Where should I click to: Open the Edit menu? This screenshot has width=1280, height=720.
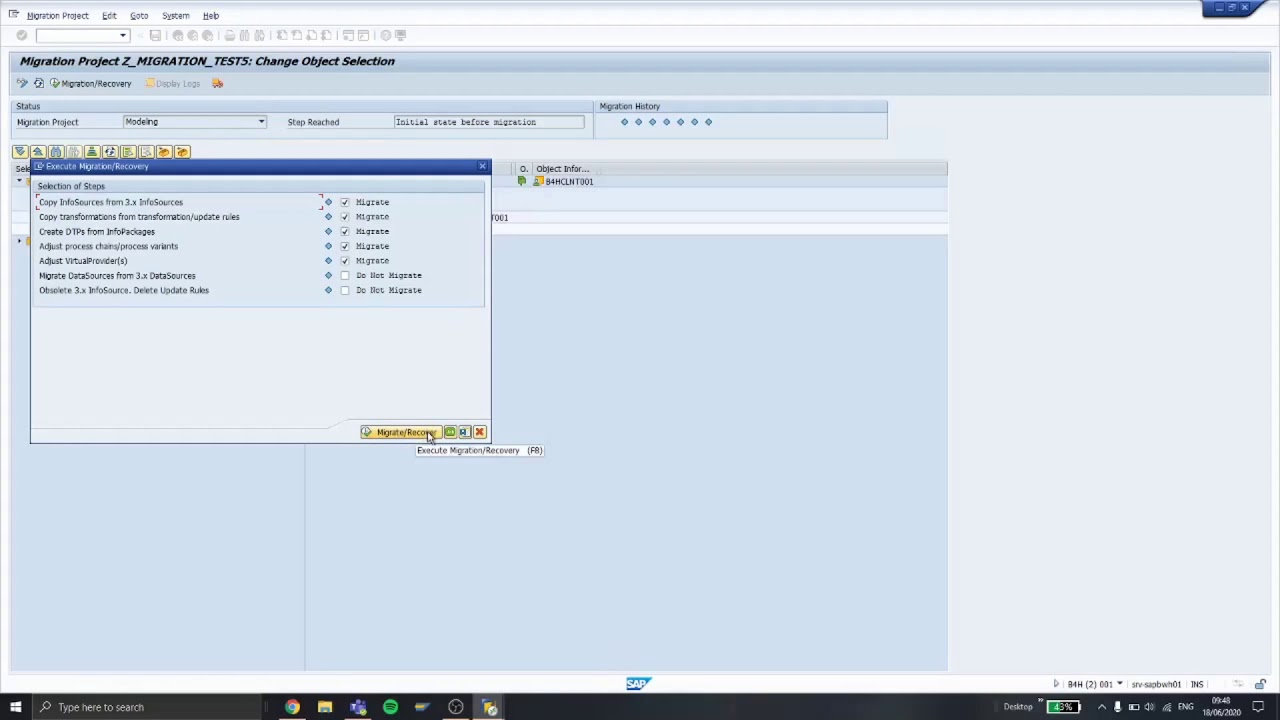click(109, 15)
